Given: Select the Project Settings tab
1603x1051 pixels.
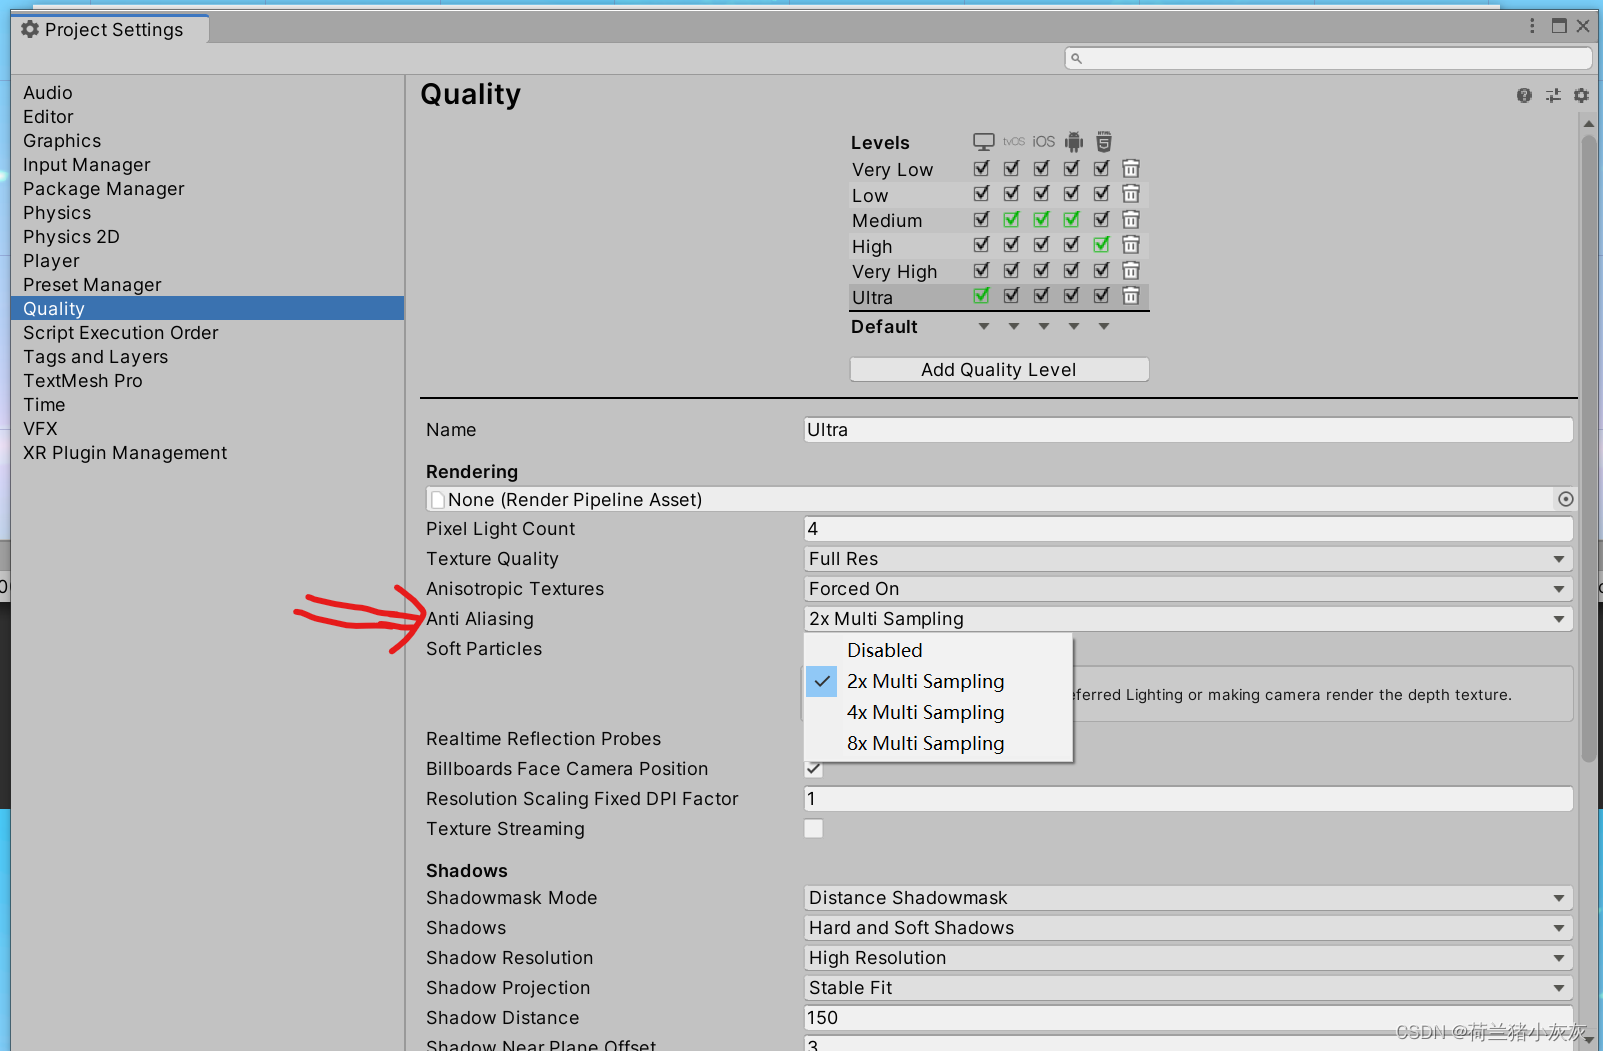Looking at the screenshot, I should (x=110, y=30).
